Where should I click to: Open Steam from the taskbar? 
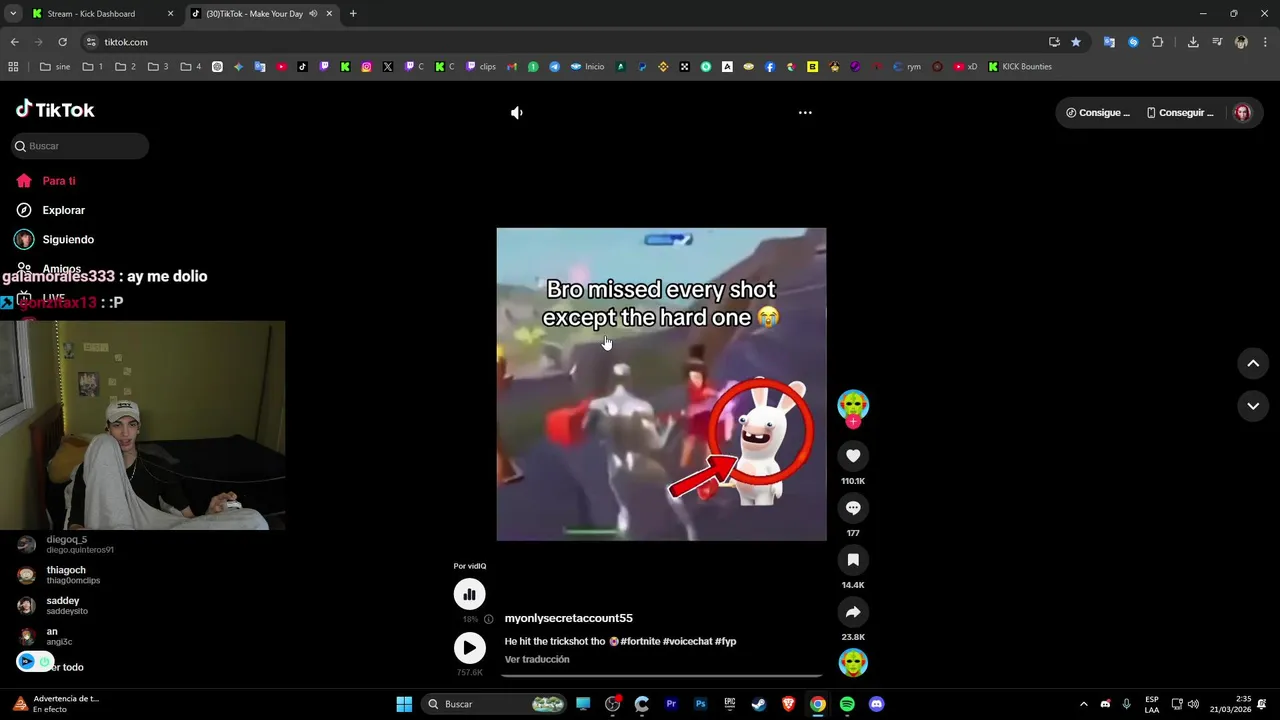point(759,704)
